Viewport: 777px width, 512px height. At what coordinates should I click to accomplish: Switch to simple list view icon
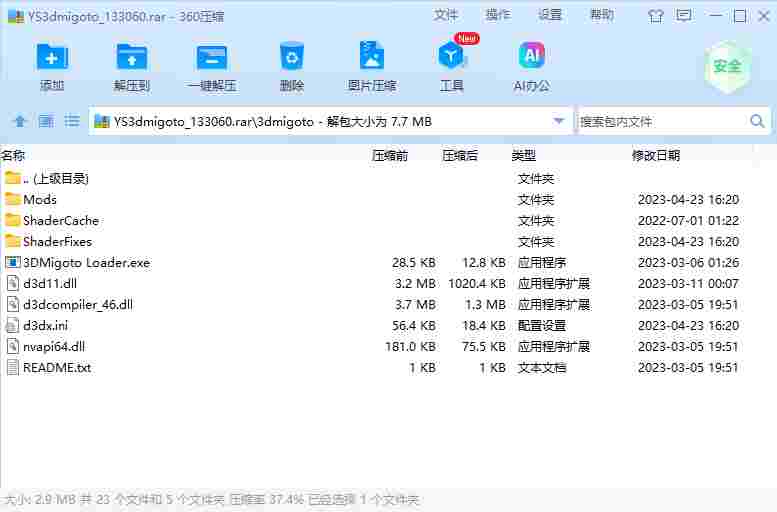pos(72,121)
